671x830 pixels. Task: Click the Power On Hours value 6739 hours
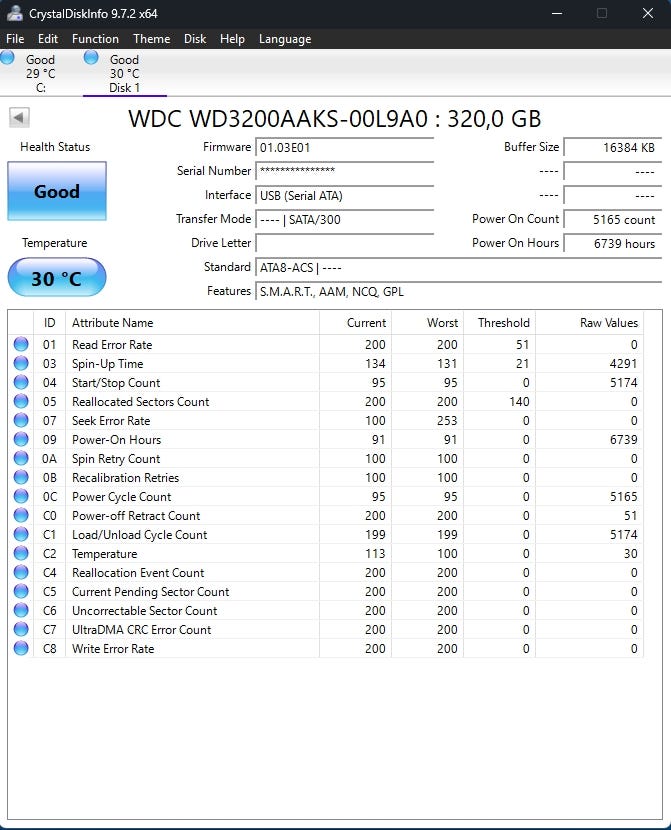coord(612,243)
